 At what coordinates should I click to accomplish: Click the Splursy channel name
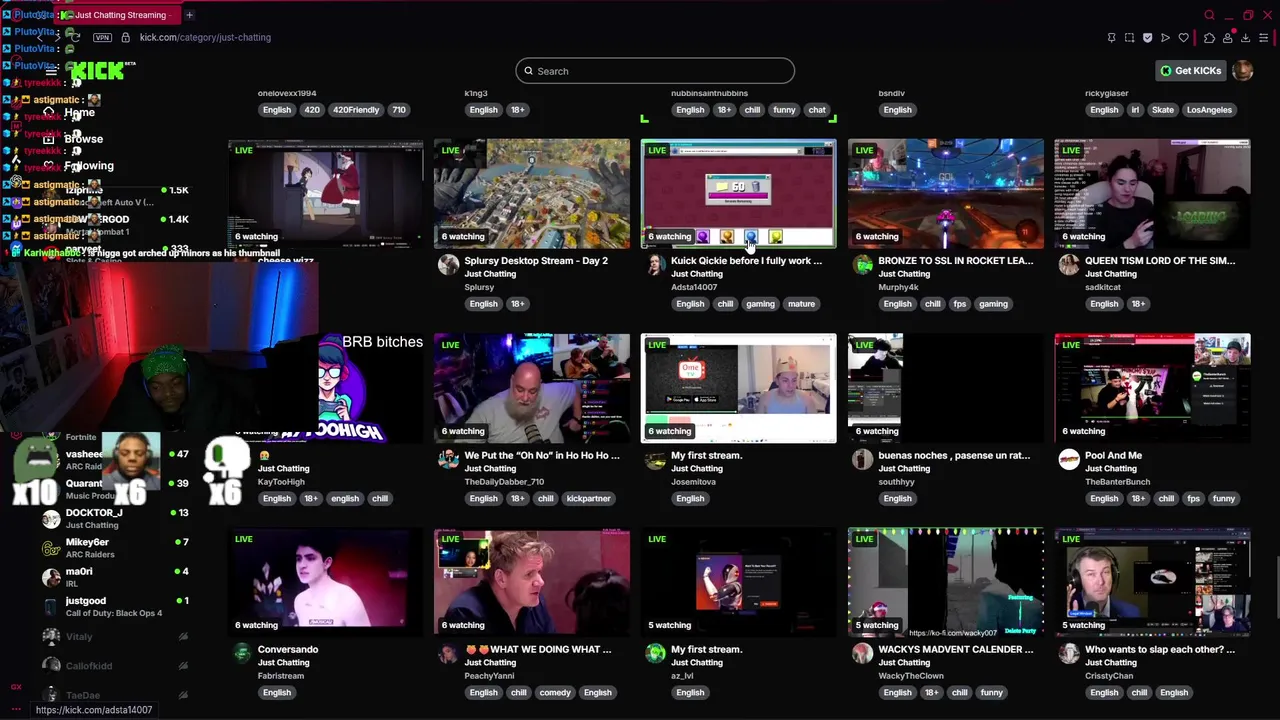(479, 288)
